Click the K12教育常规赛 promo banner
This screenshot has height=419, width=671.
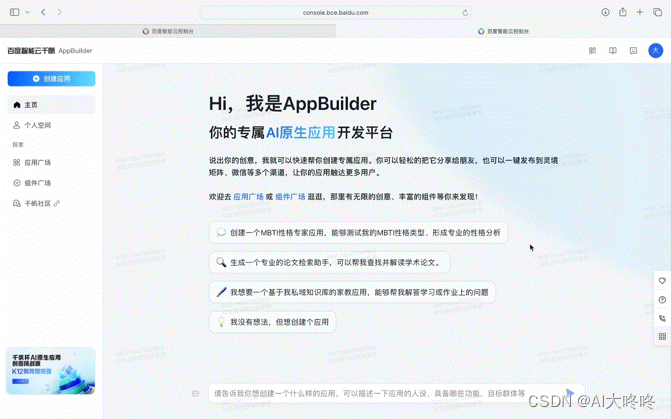[50, 371]
